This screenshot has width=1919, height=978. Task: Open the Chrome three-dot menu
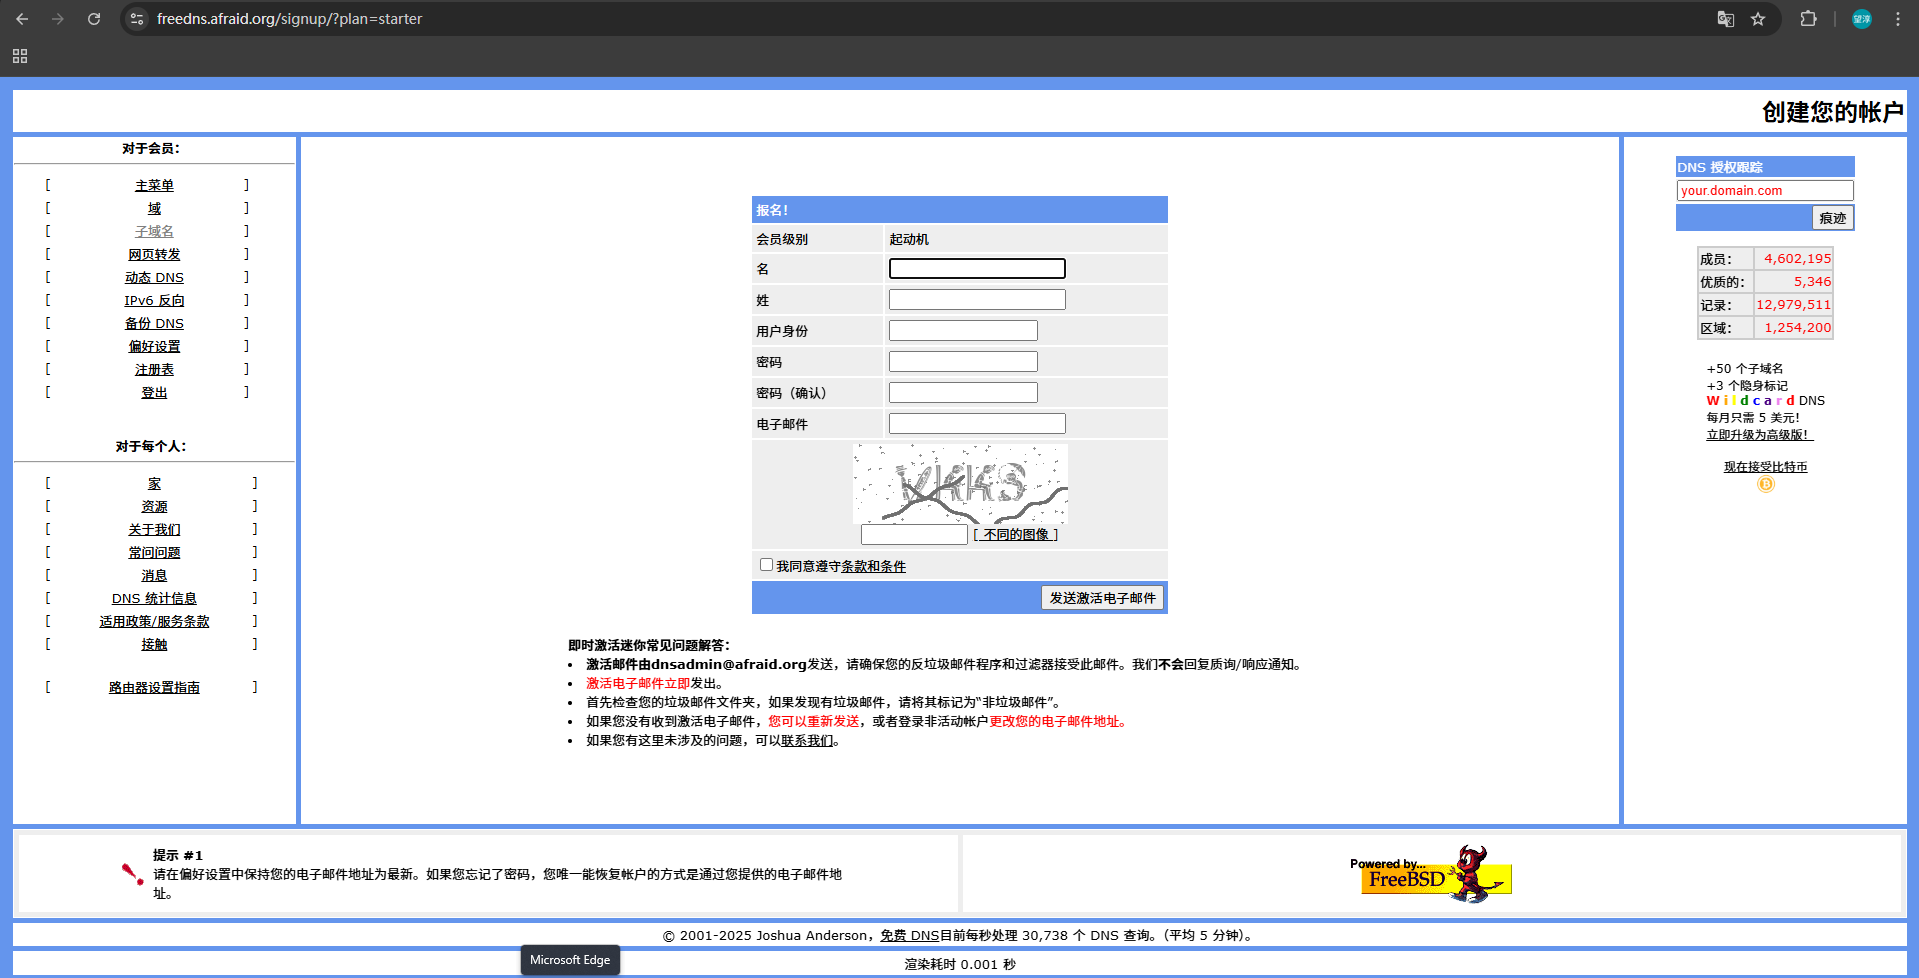1897,19
